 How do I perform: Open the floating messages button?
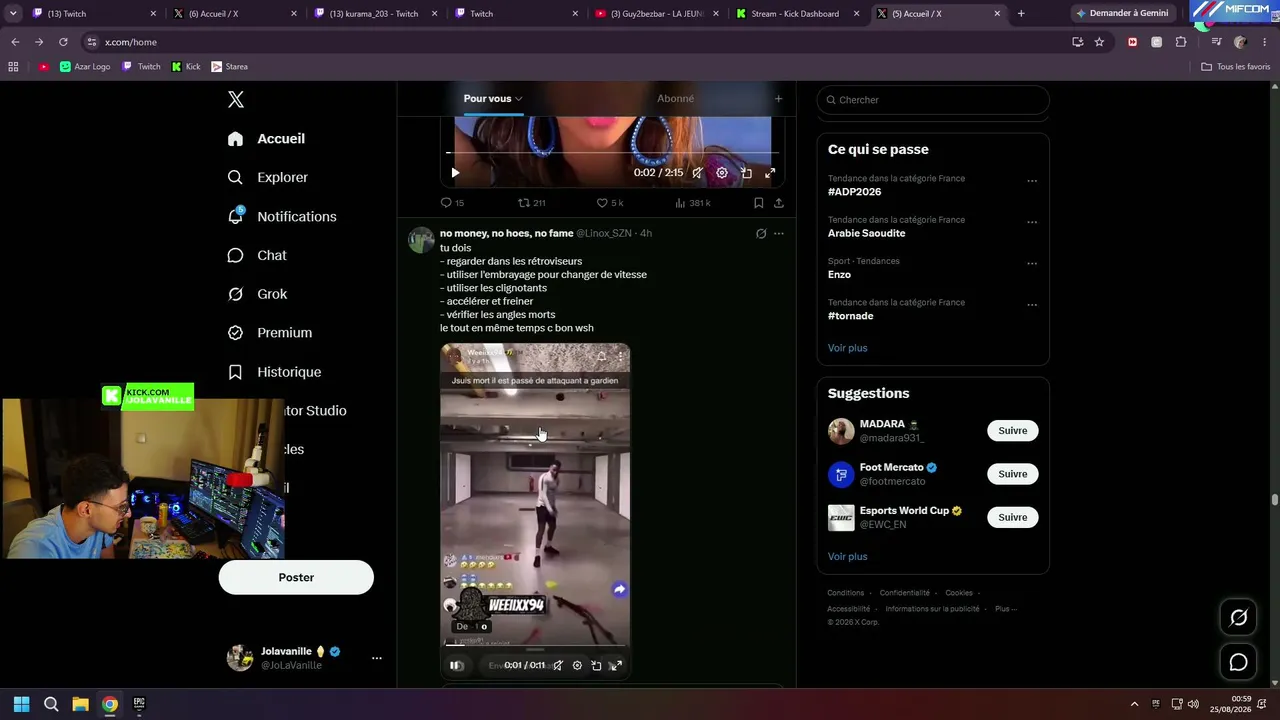1238,662
